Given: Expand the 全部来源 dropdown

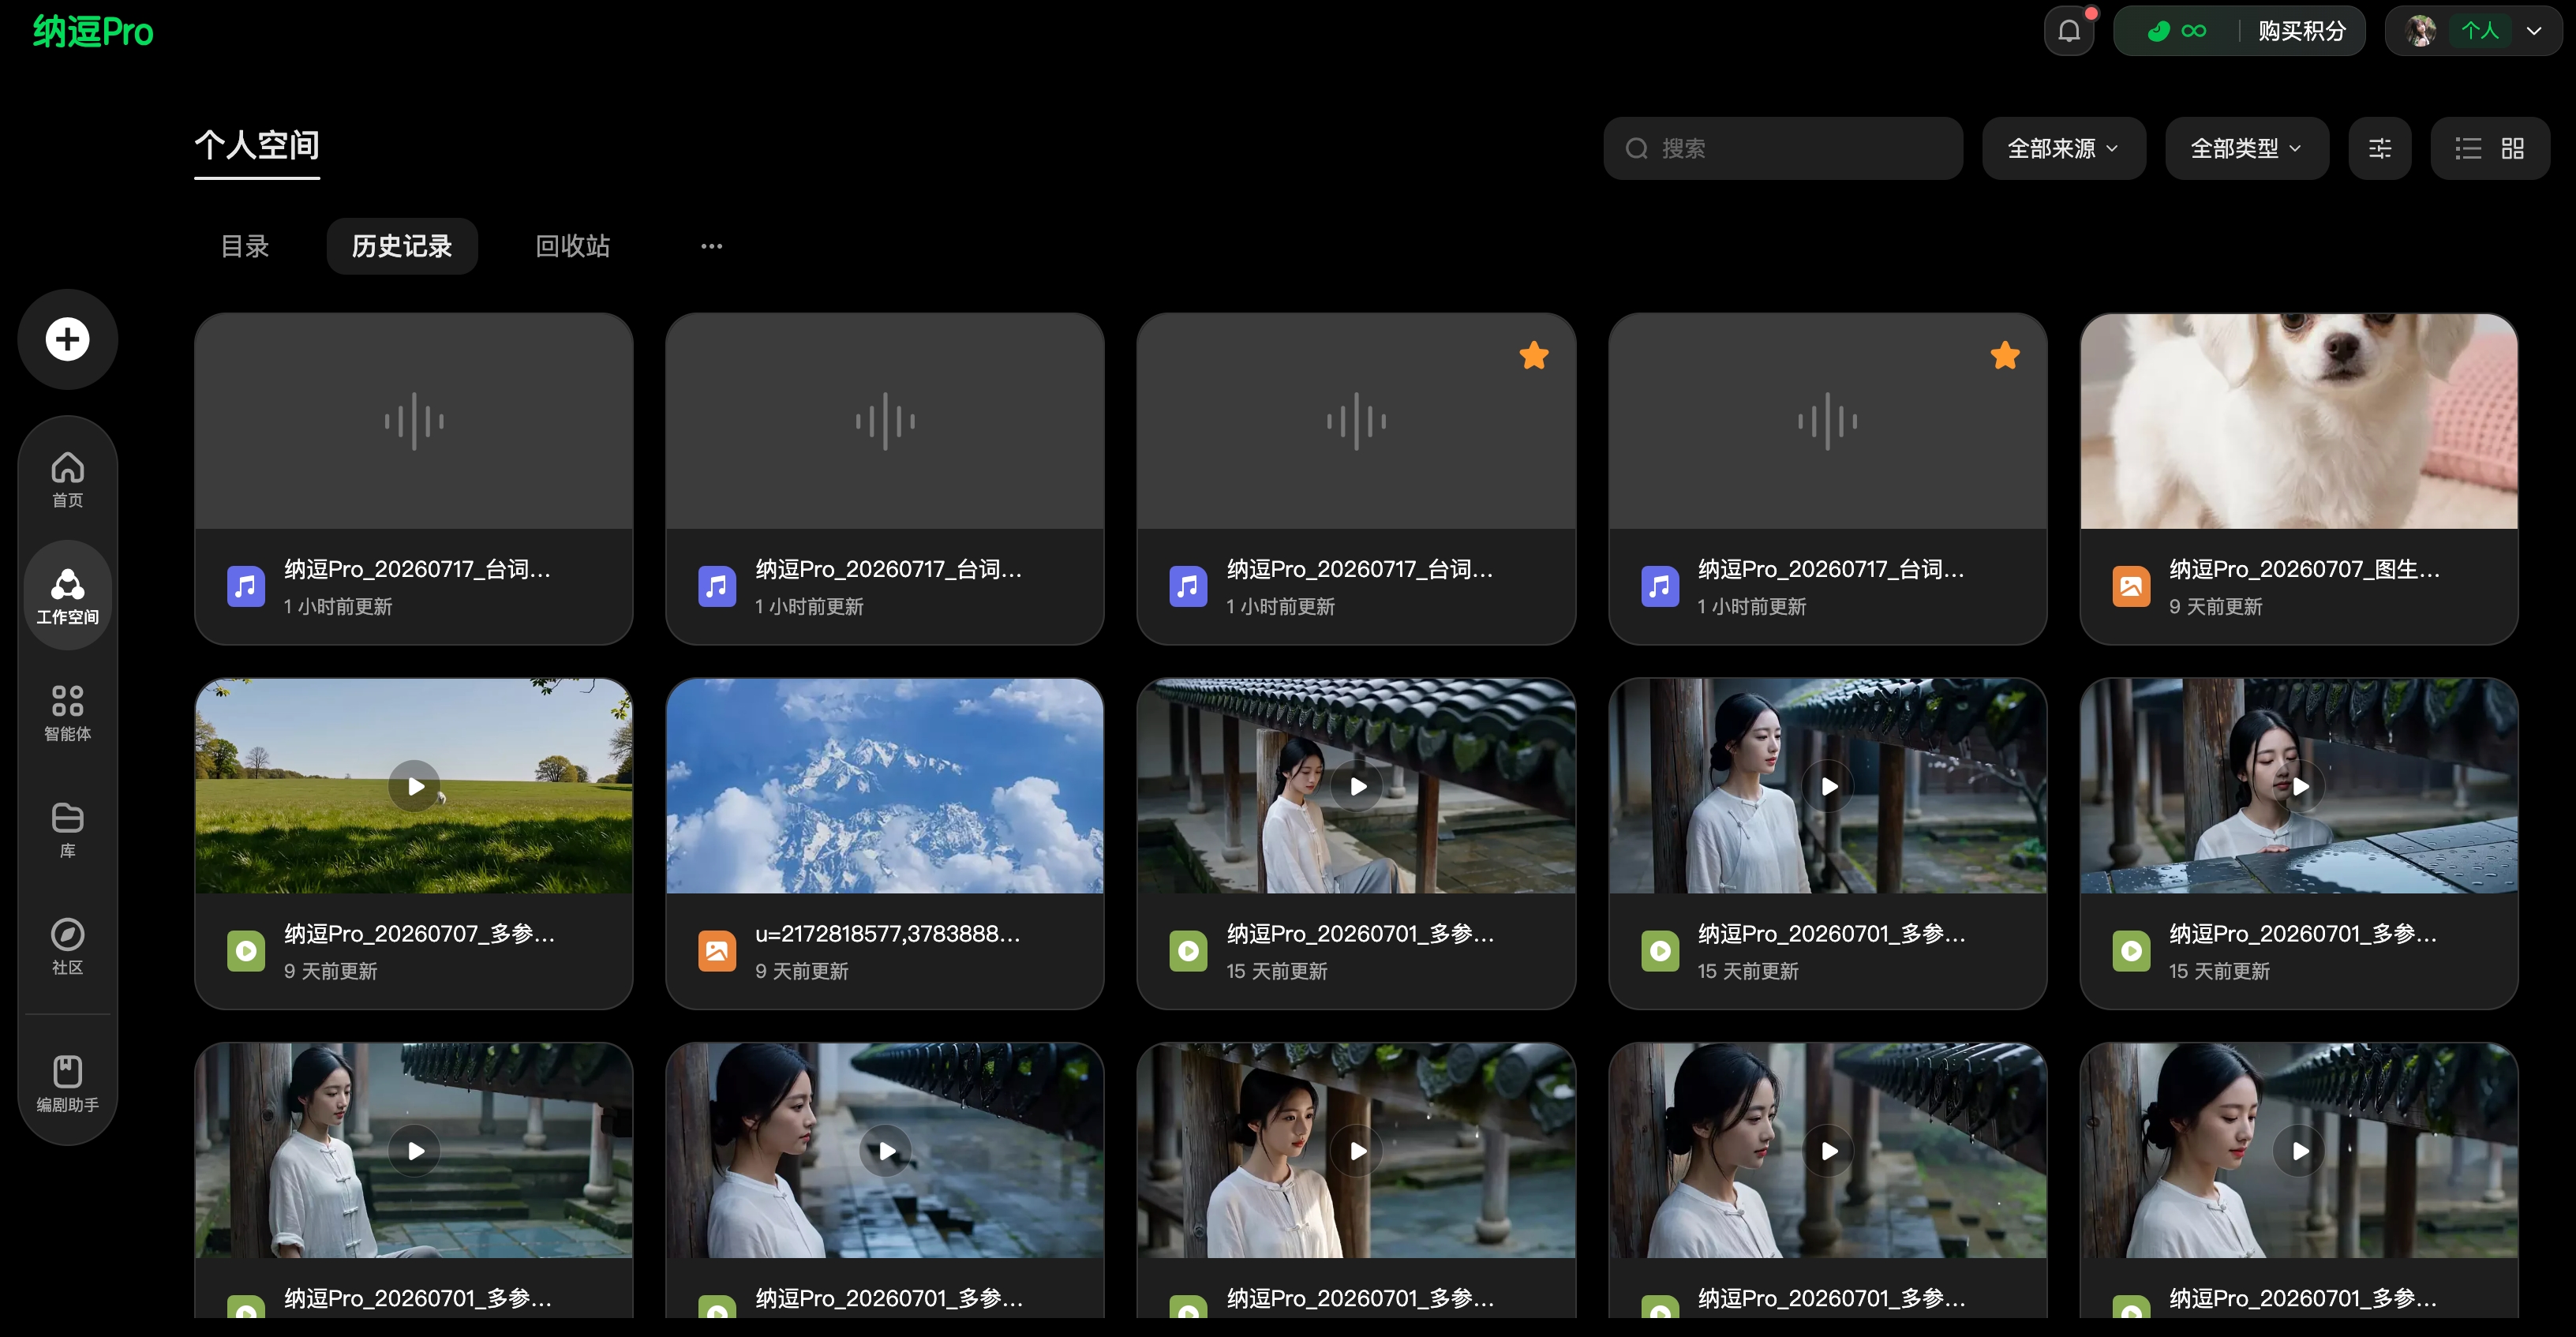Looking at the screenshot, I should coord(2064,148).
